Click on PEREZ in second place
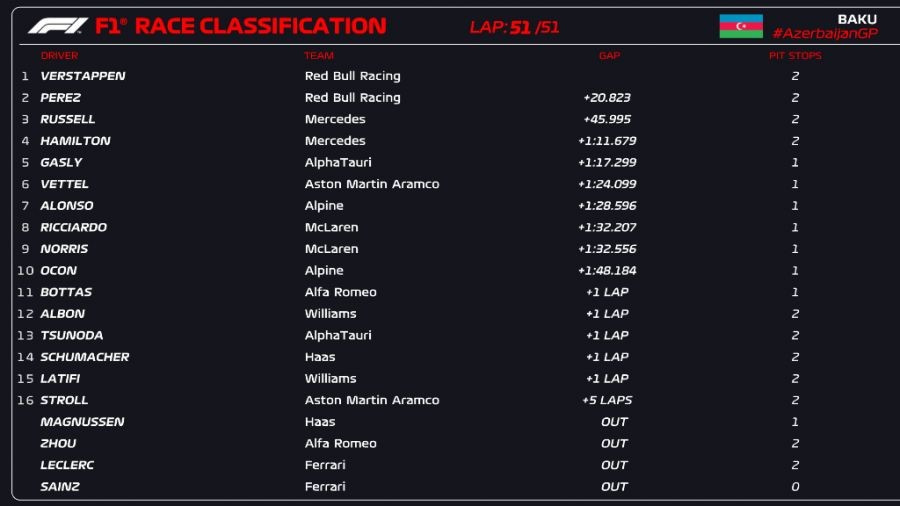 pos(61,98)
